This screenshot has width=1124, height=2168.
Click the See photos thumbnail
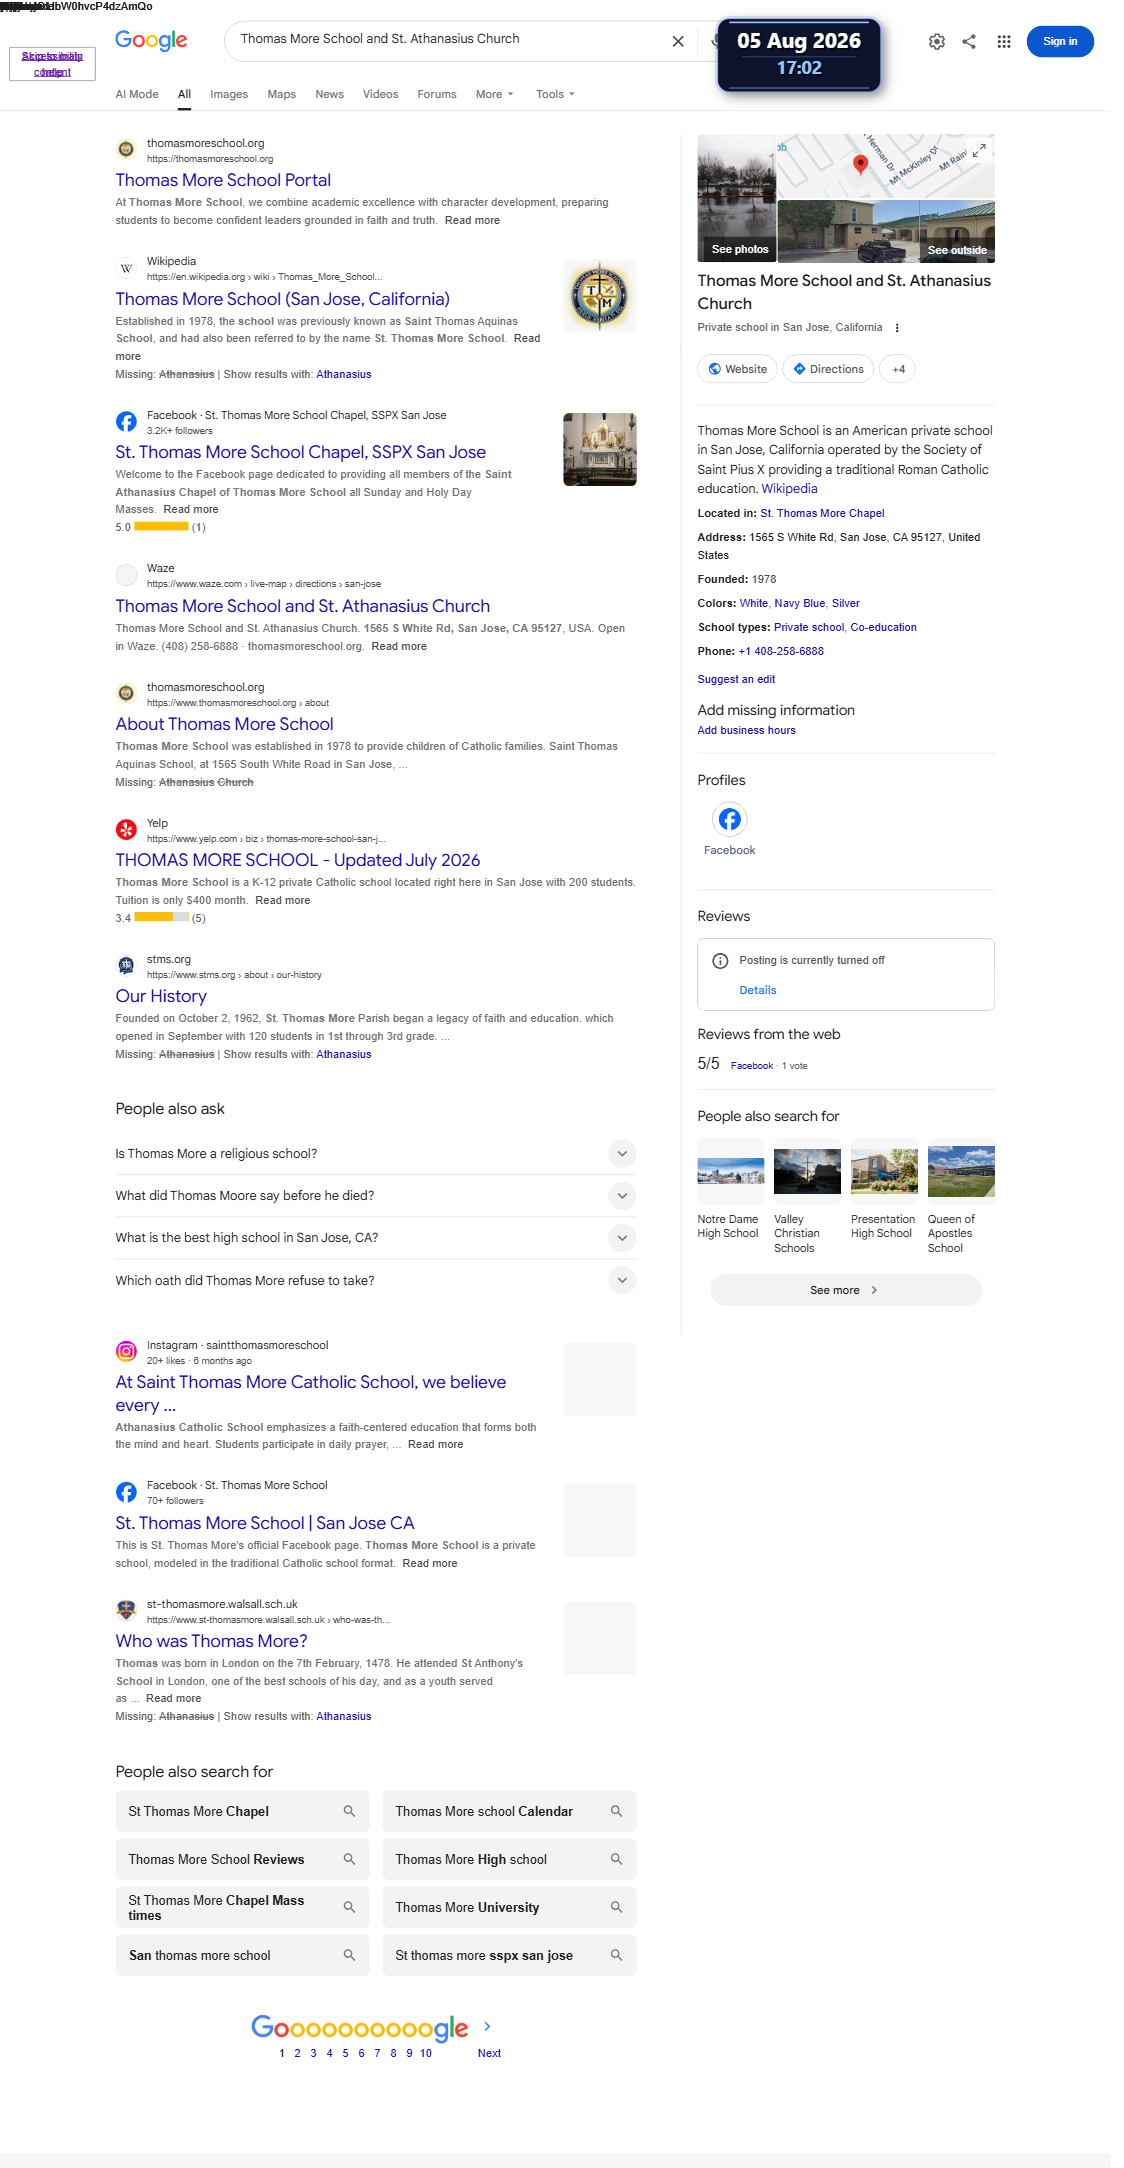pyautogui.click(x=737, y=198)
